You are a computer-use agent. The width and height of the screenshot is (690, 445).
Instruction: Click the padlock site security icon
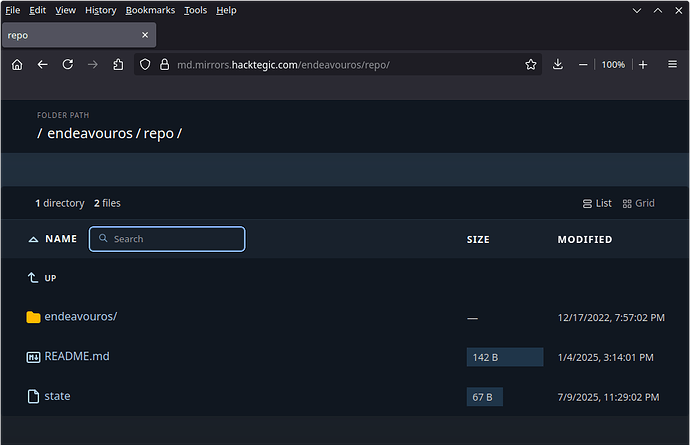[165, 65]
